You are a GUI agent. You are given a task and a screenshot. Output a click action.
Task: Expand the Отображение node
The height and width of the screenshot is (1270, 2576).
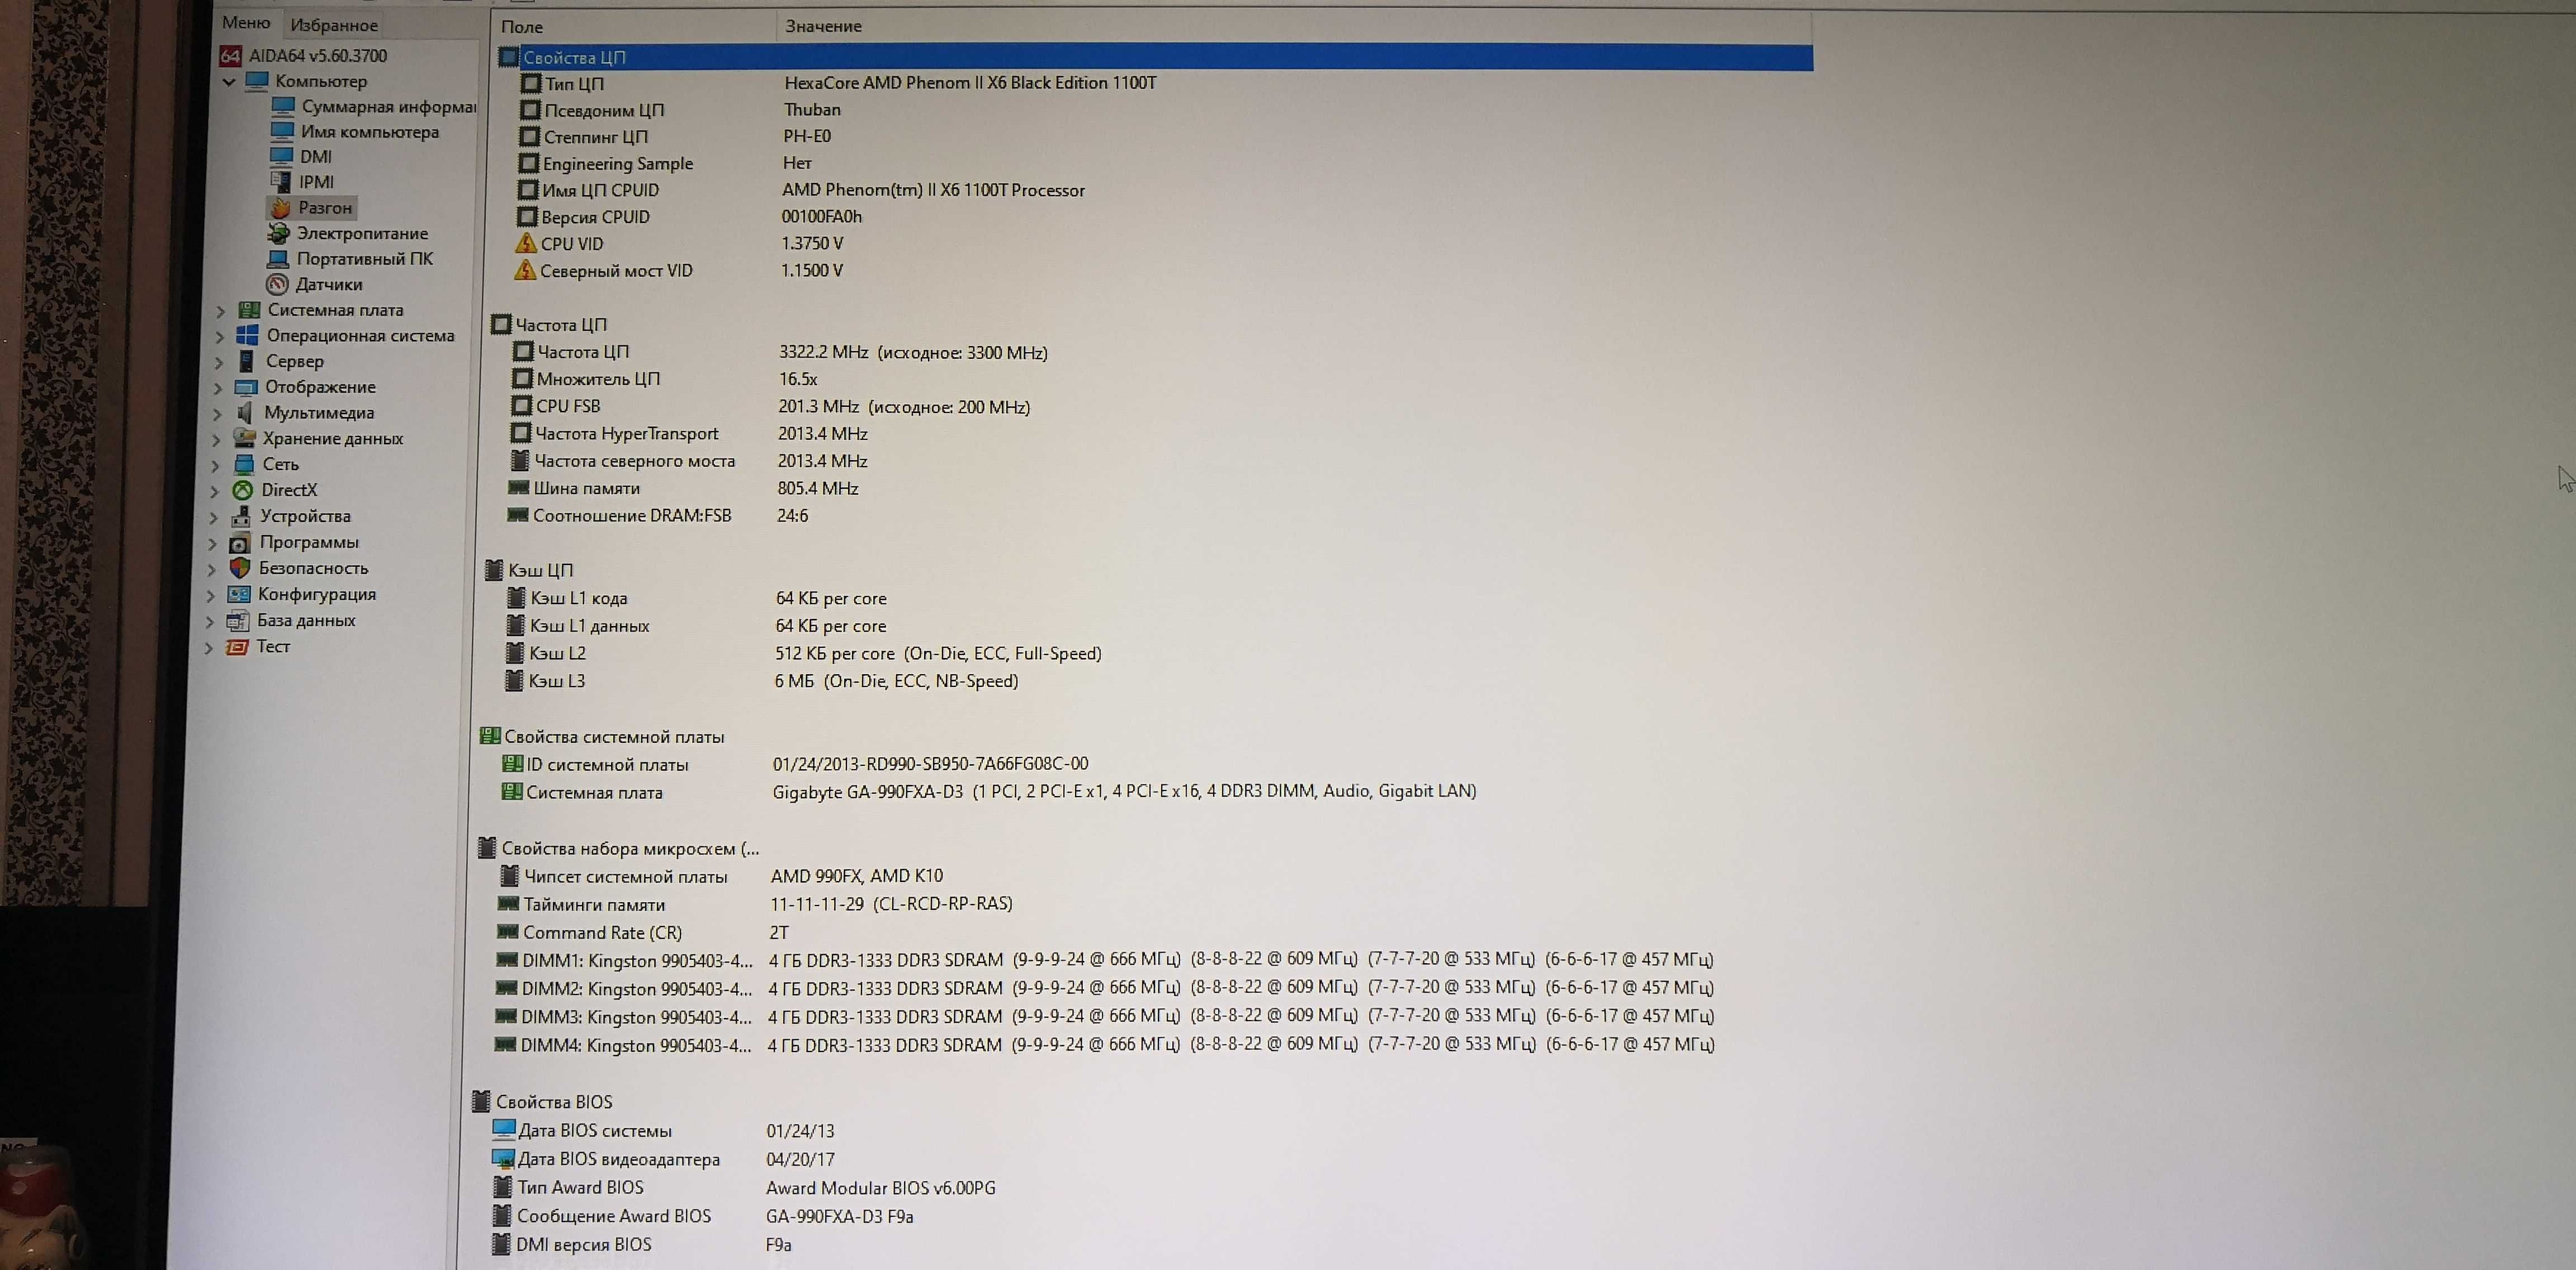[x=218, y=388]
